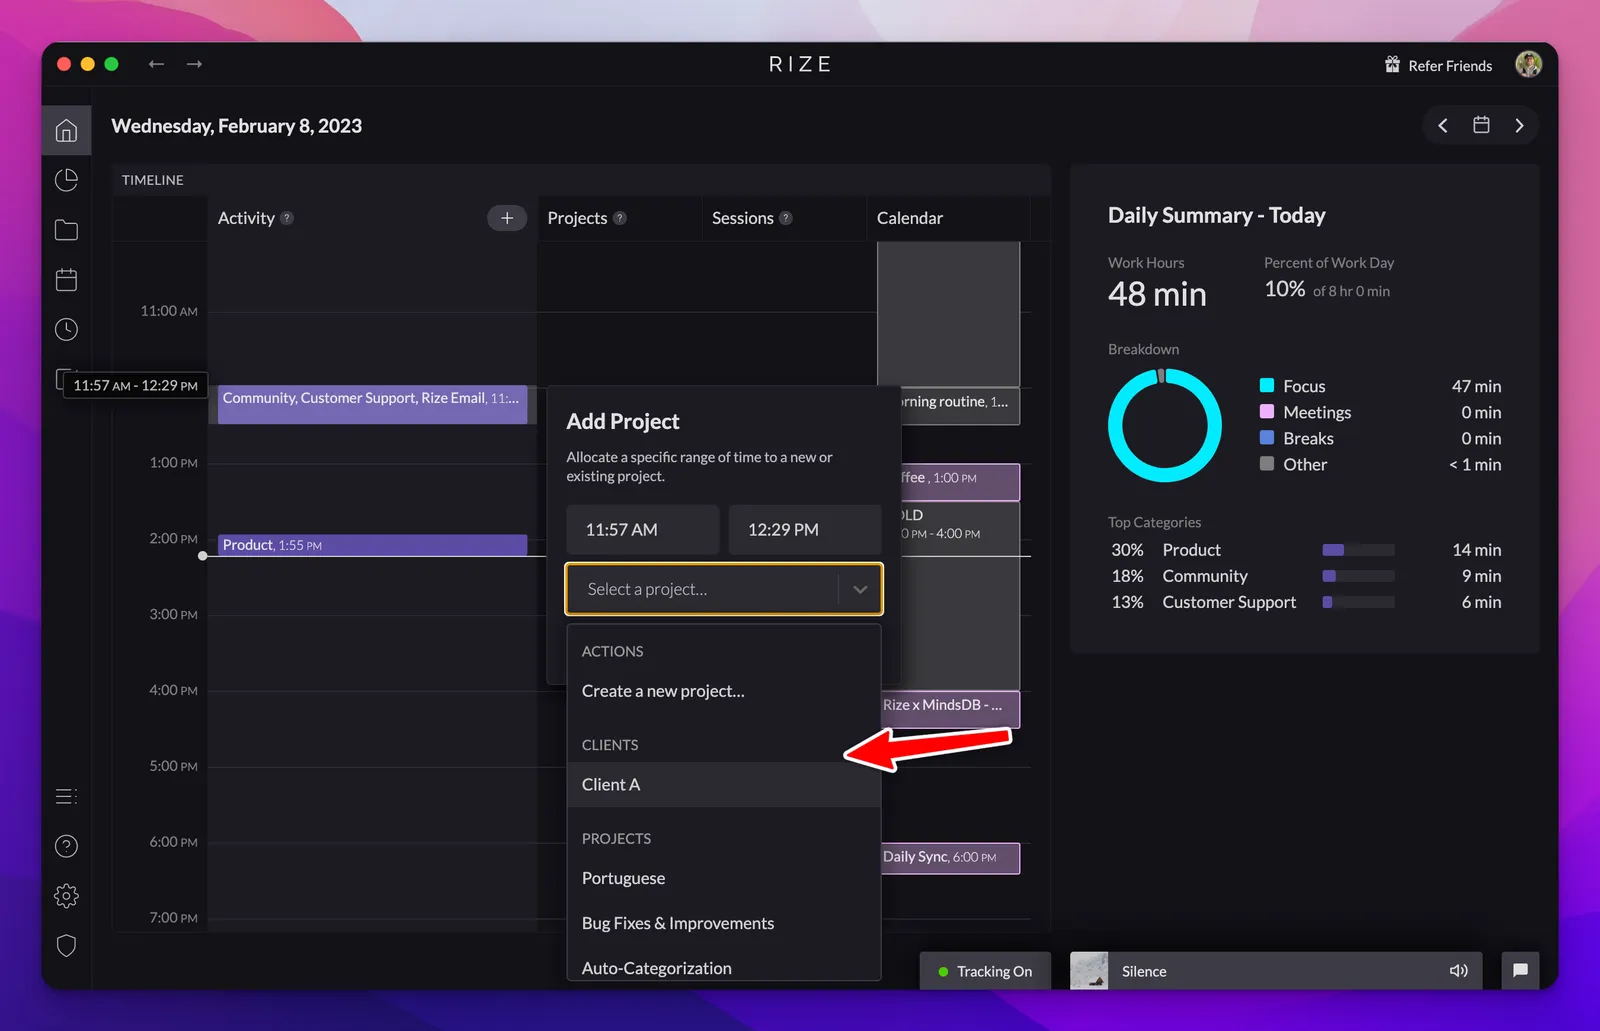Open the help question mark sidebar icon
Screen dimensions: 1600x1031
[x=66, y=846]
